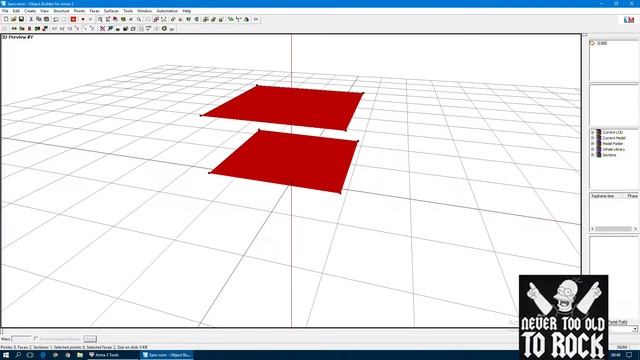Viewport: 640px width, 360px height.
Task: Click the first magnifier zoom icon
Action: click(100, 19)
